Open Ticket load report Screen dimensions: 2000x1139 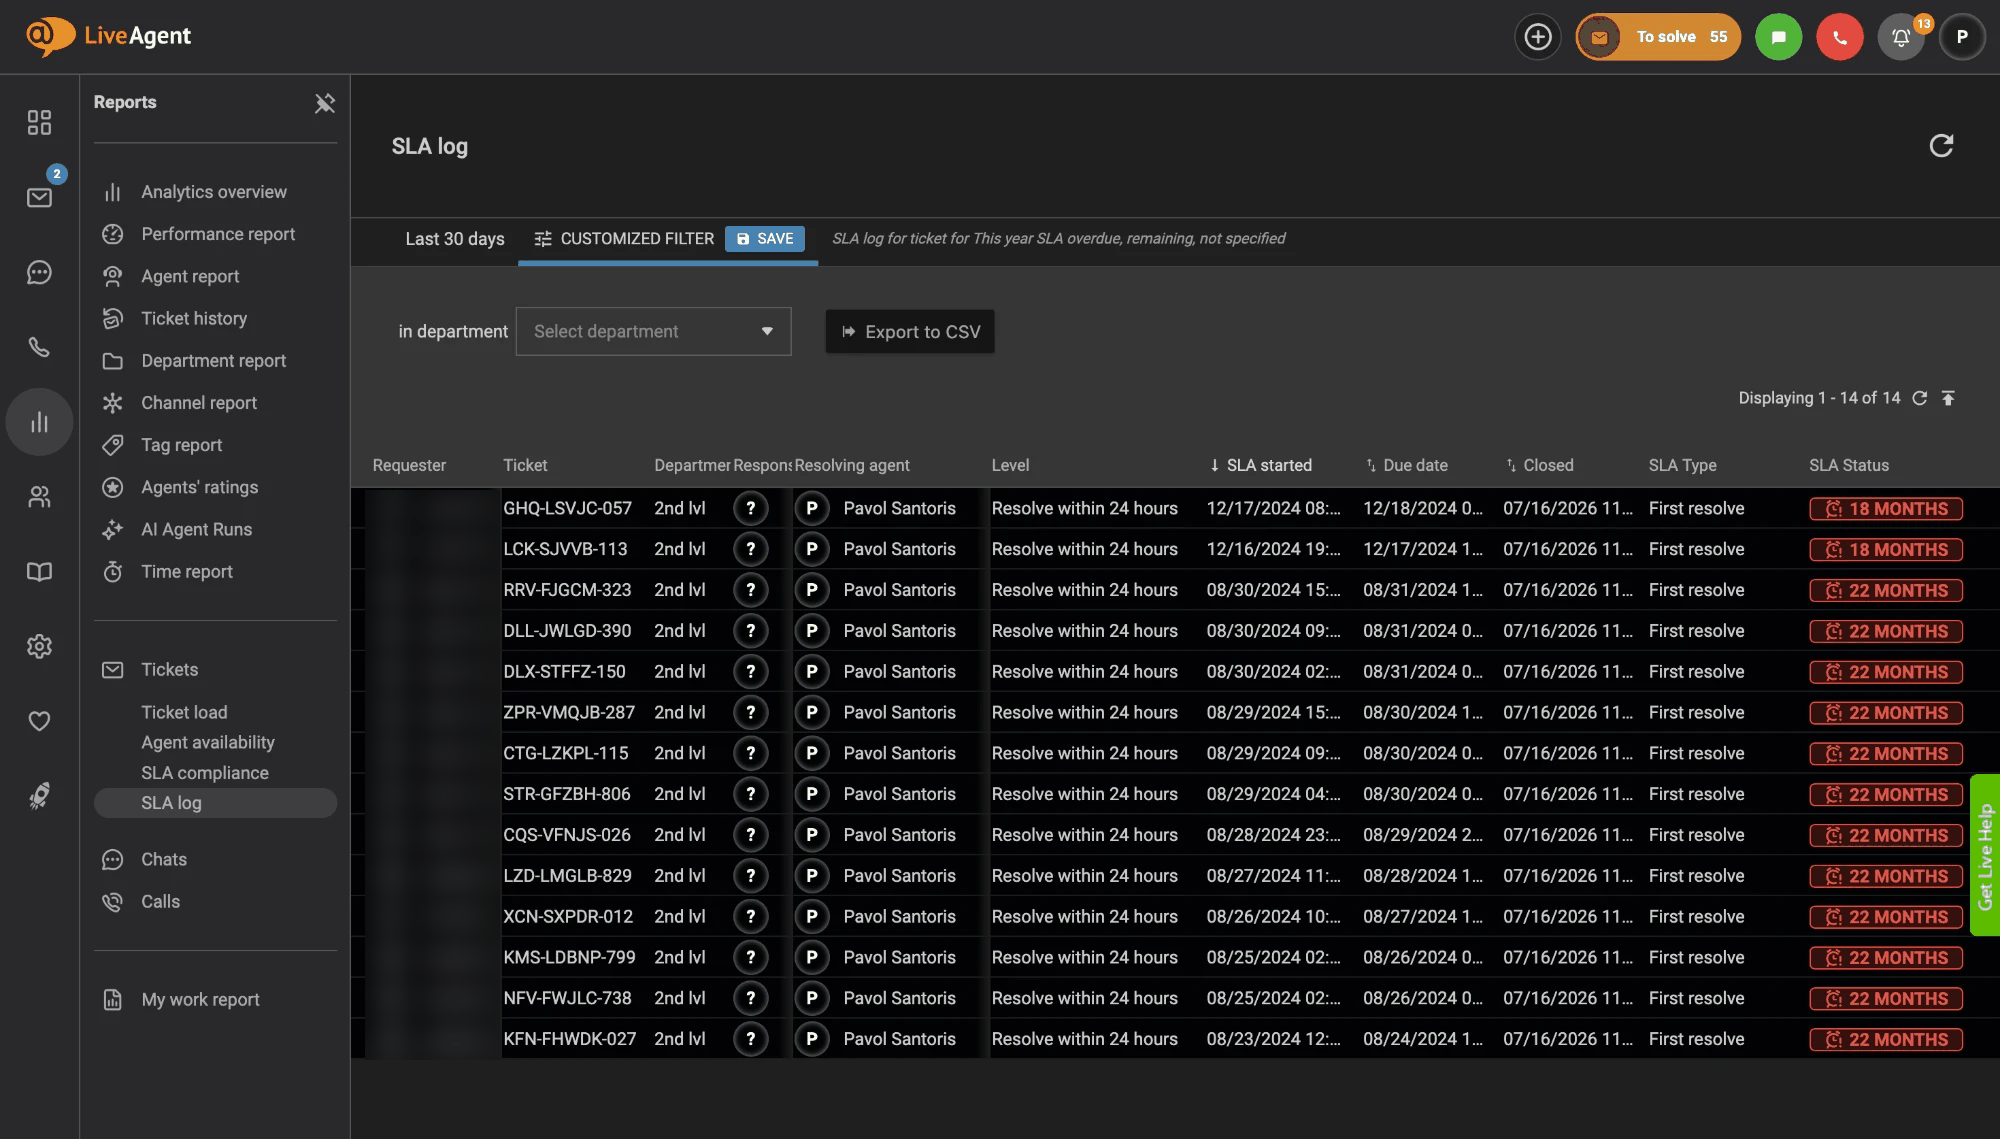point(184,713)
